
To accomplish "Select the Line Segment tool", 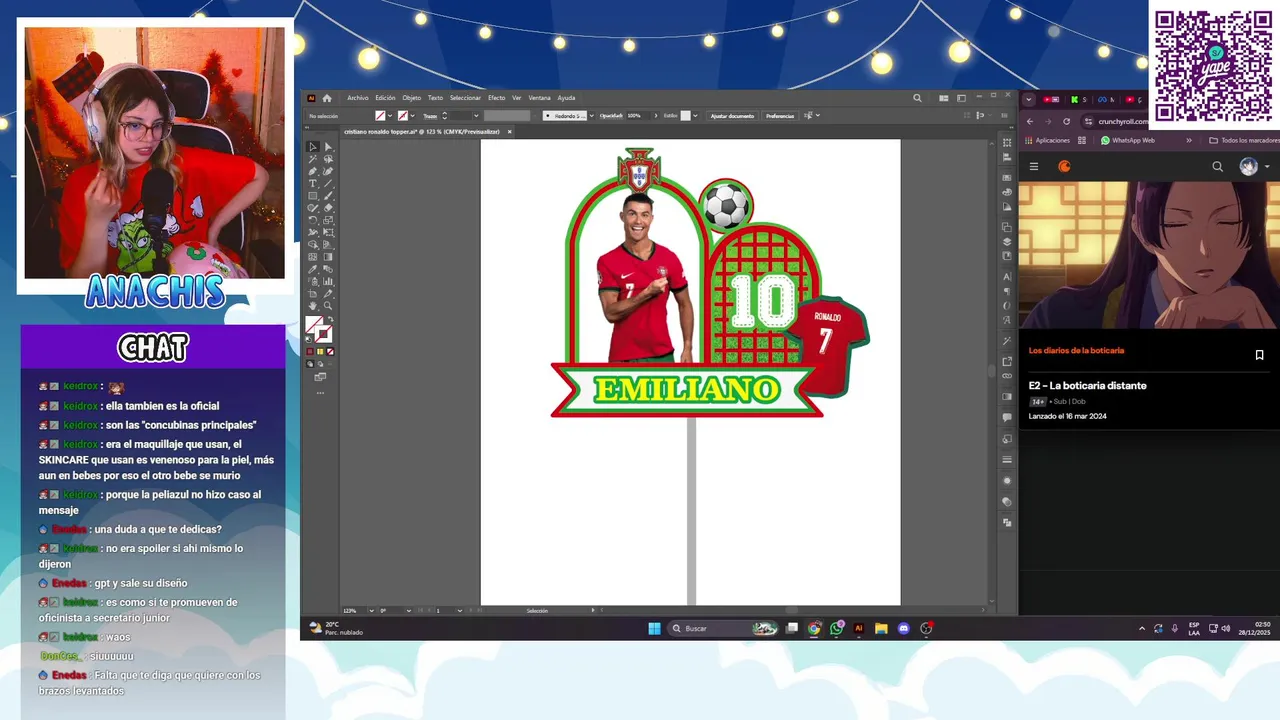I will (x=328, y=183).
